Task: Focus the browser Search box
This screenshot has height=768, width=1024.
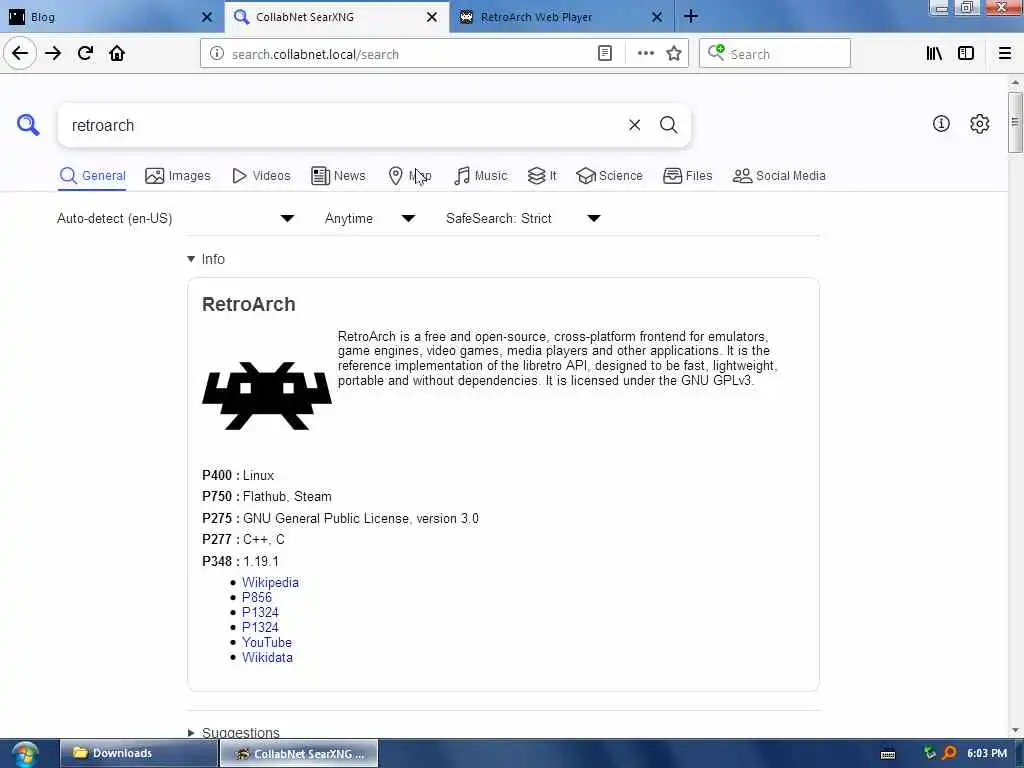Action: click(x=775, y=54)
